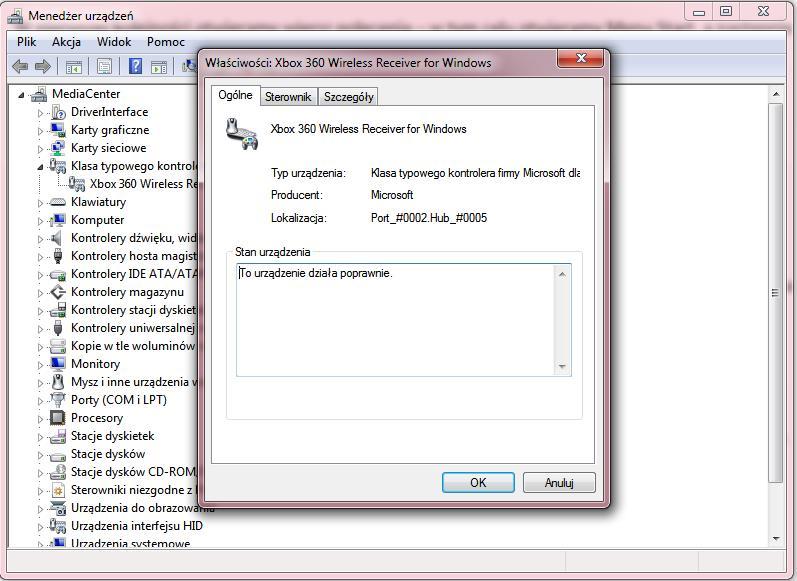Click the Klawiatury keyboard icon
The height and width of the screenshot is (581, 797).
58,202
